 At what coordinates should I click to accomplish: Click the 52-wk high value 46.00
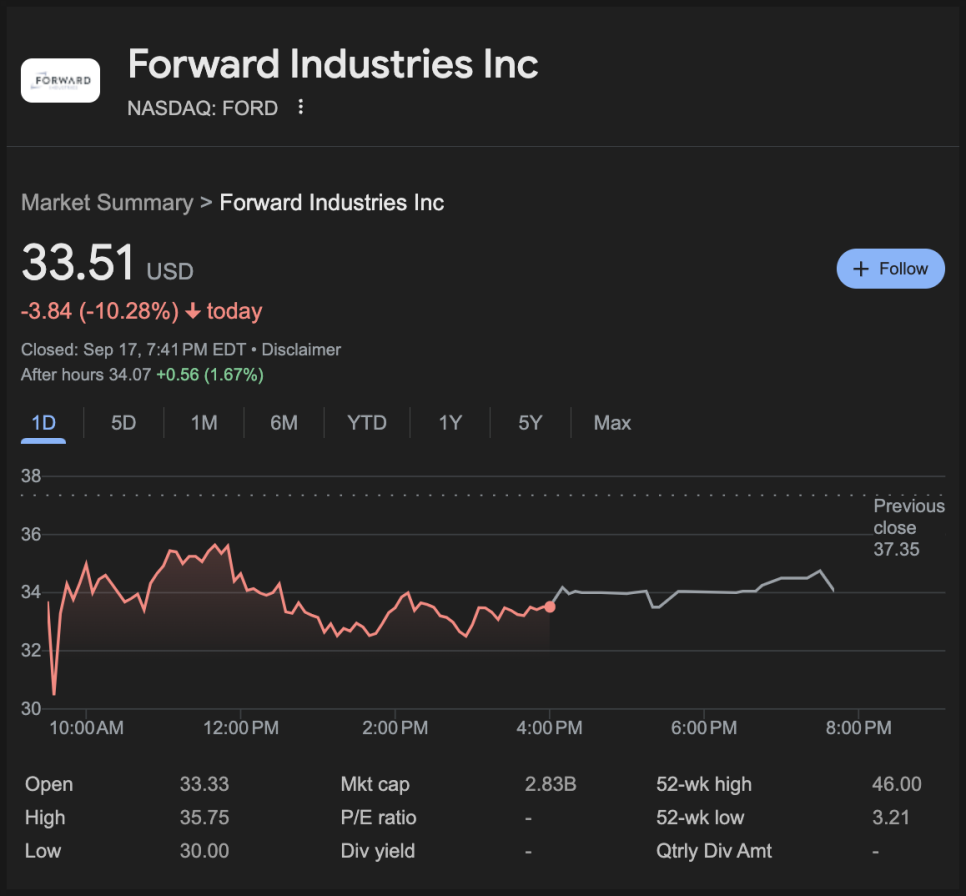tap(897, 784)
